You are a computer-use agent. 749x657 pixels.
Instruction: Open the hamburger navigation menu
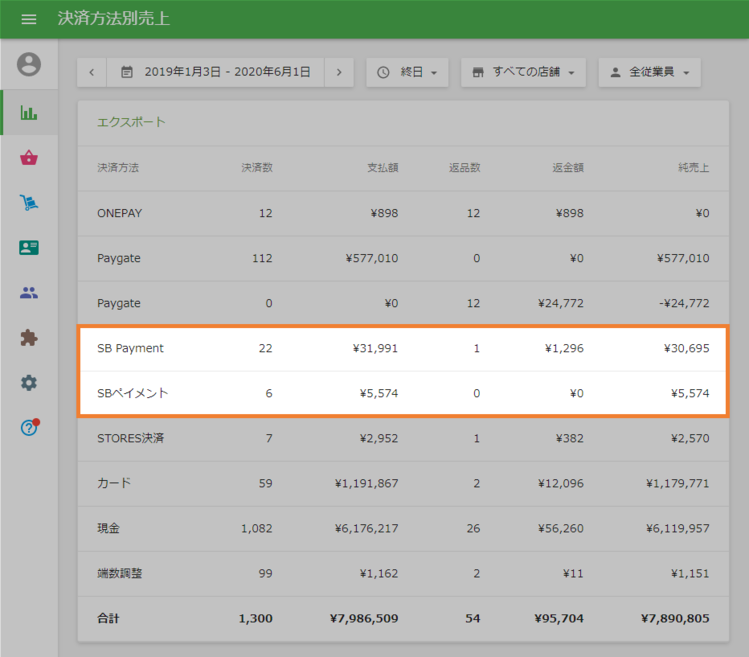29,19
